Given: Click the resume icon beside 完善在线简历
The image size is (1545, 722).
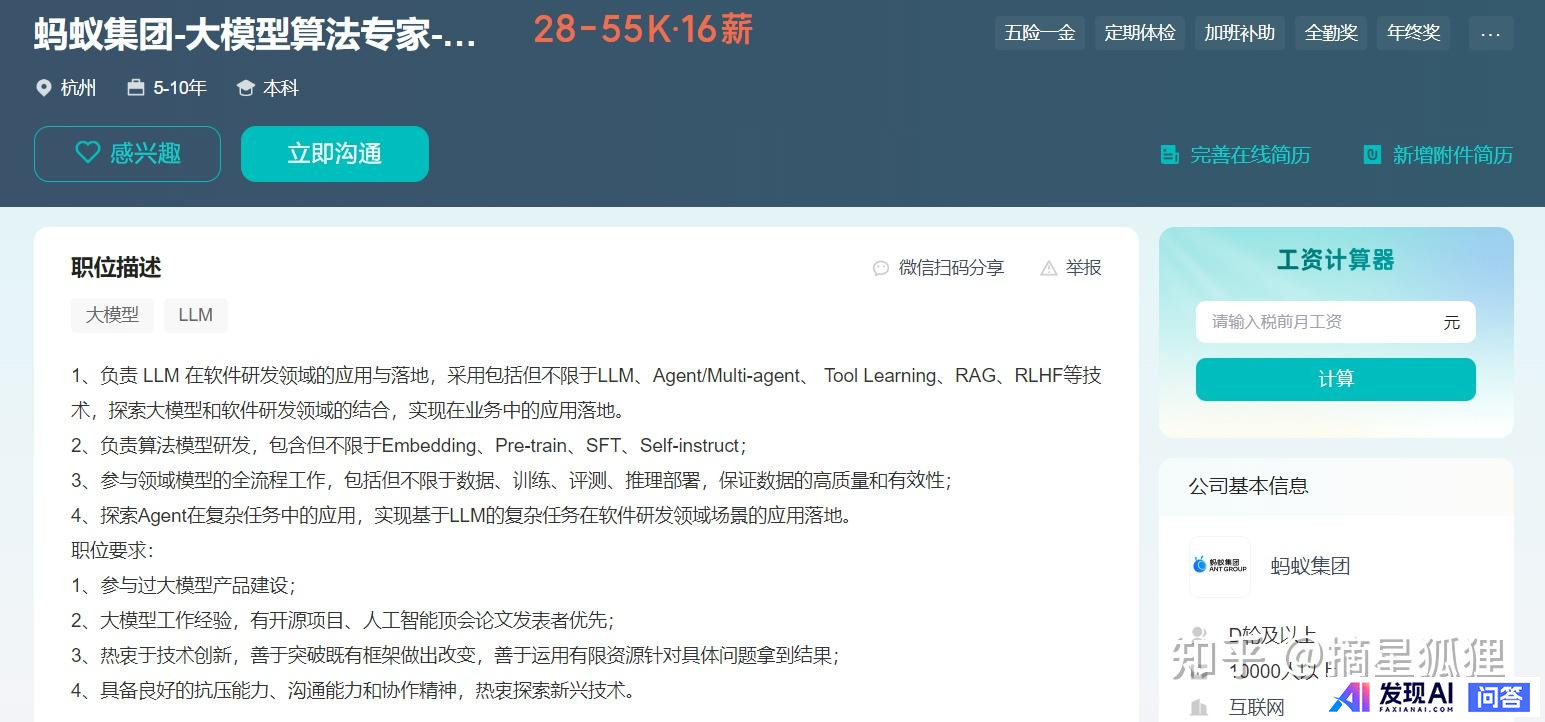Looking at the screenshot, I should pos(1169,155).
